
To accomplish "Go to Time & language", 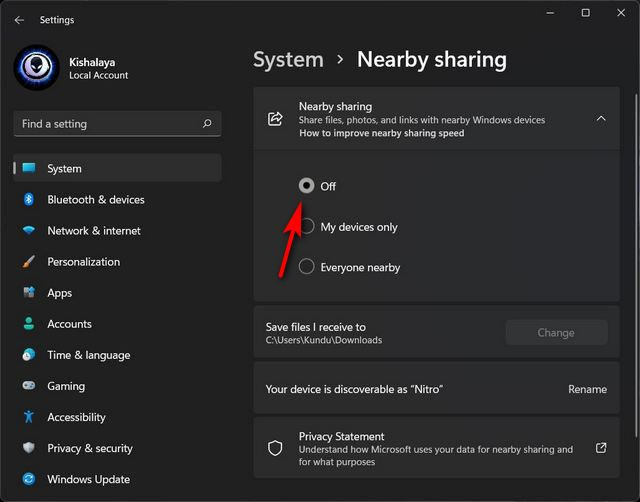I will tap(118, 355).
